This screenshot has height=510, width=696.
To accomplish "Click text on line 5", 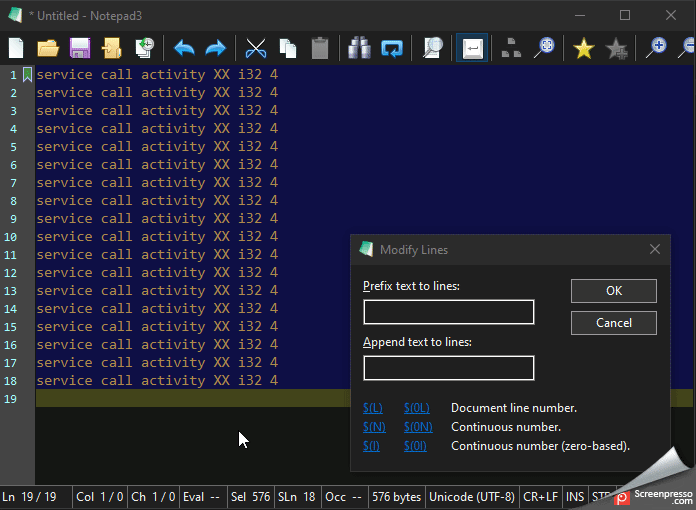I will click(157, 146).
